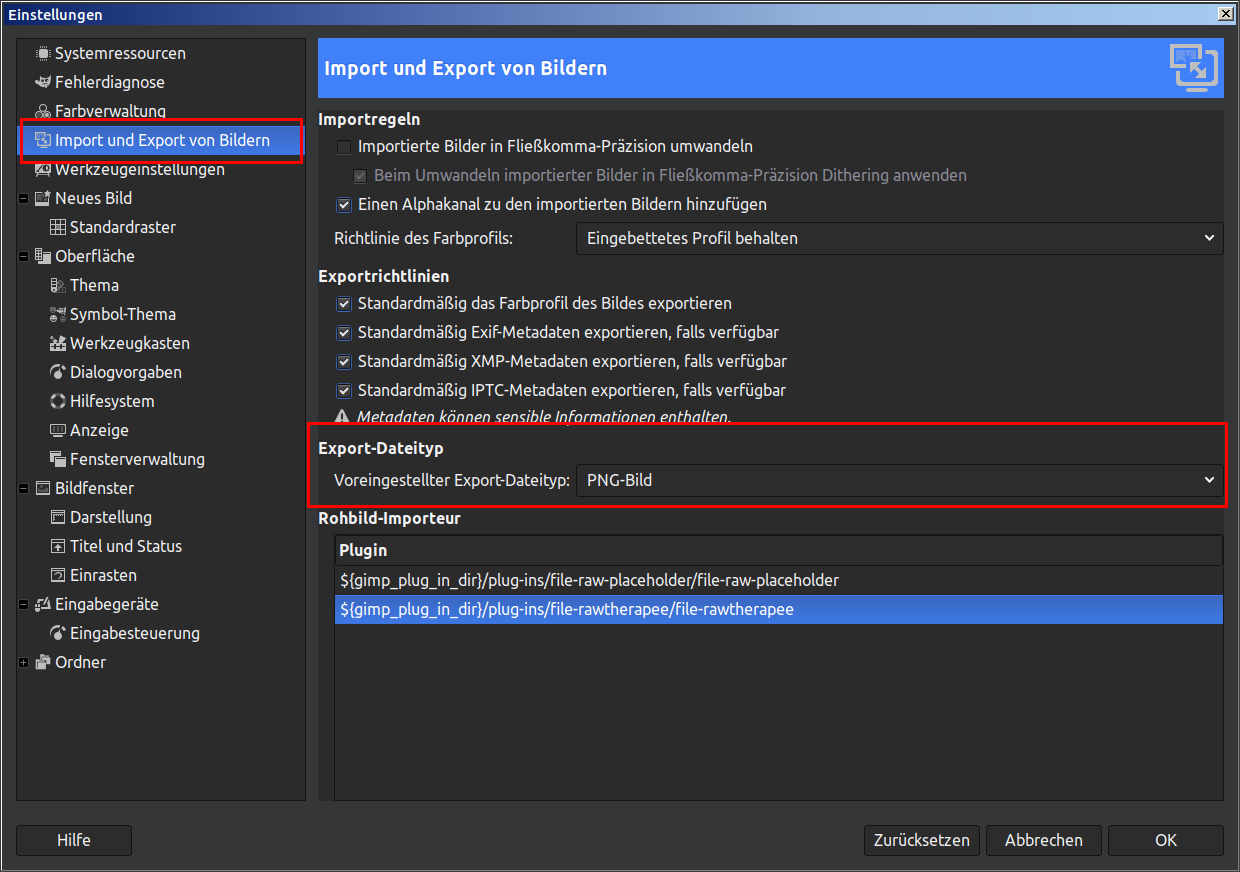
Task: Select the Hilfesystem lifebuoy icon
Action: [x=58, y=402]
